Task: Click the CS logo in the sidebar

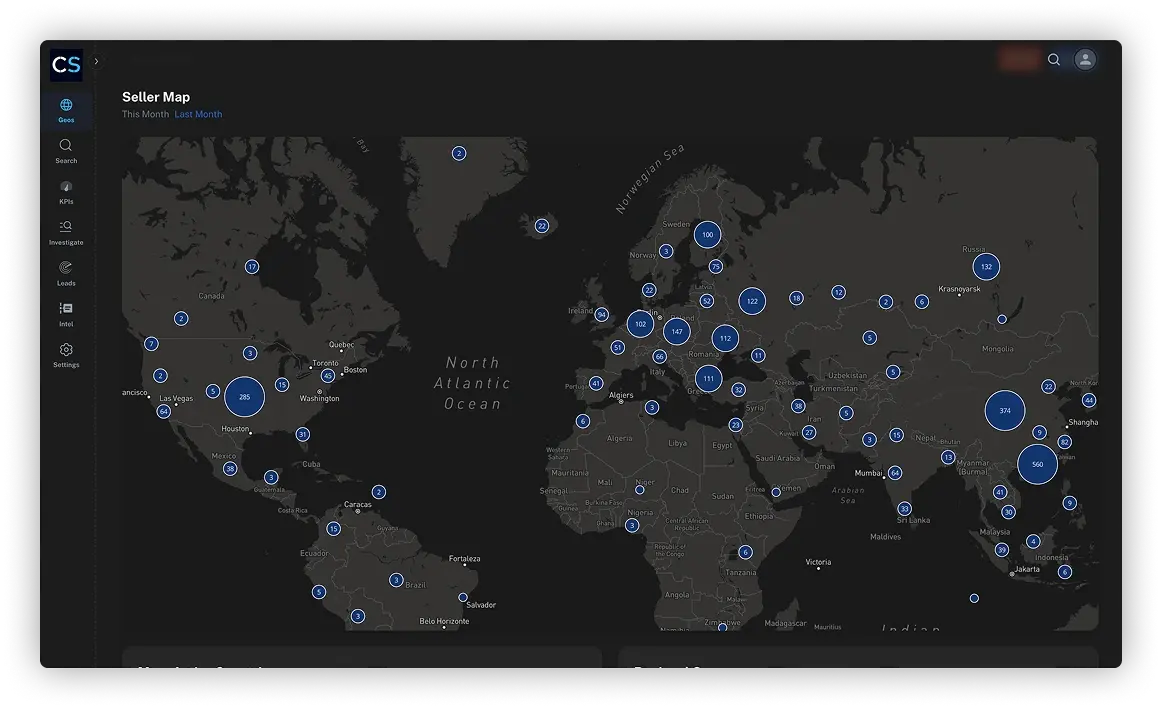Action: 66,64
